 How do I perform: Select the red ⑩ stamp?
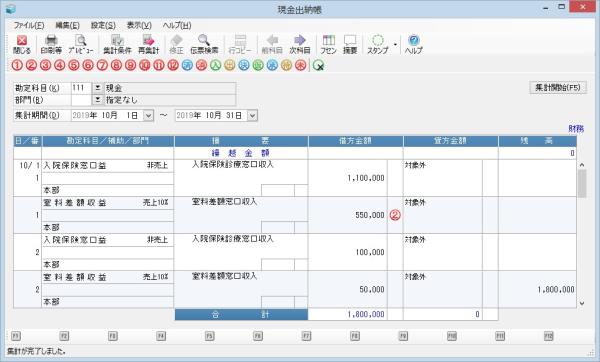144,65
